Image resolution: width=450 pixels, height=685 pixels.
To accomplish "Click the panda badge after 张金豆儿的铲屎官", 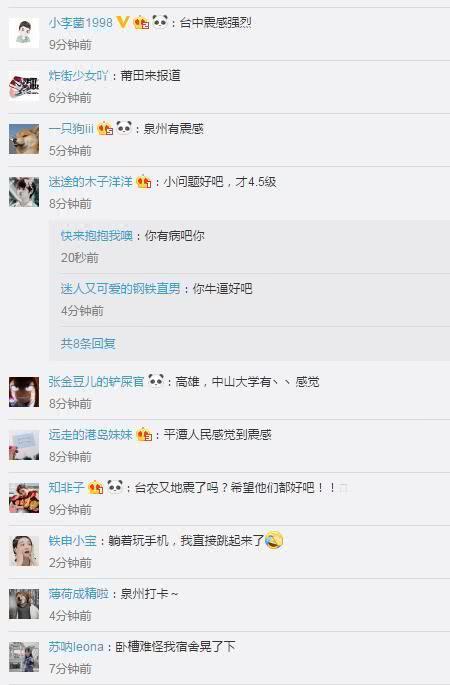I will (x=156, y=381).
